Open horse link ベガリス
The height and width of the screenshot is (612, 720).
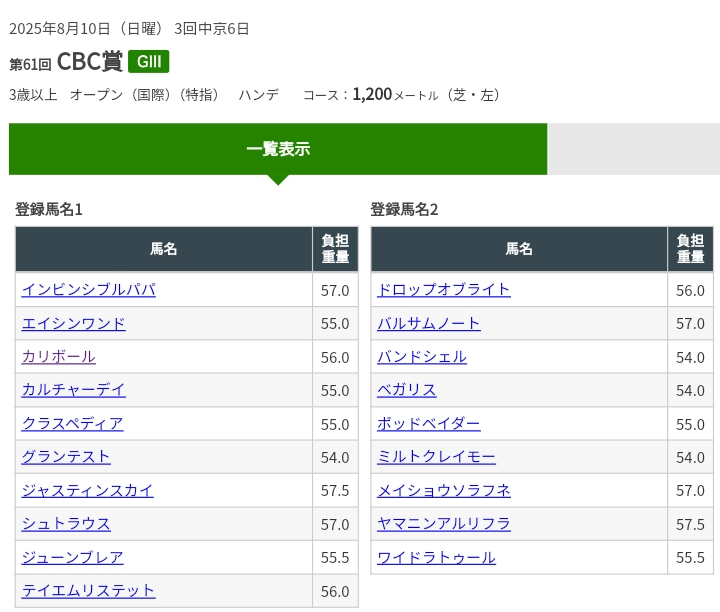[407, 390]
